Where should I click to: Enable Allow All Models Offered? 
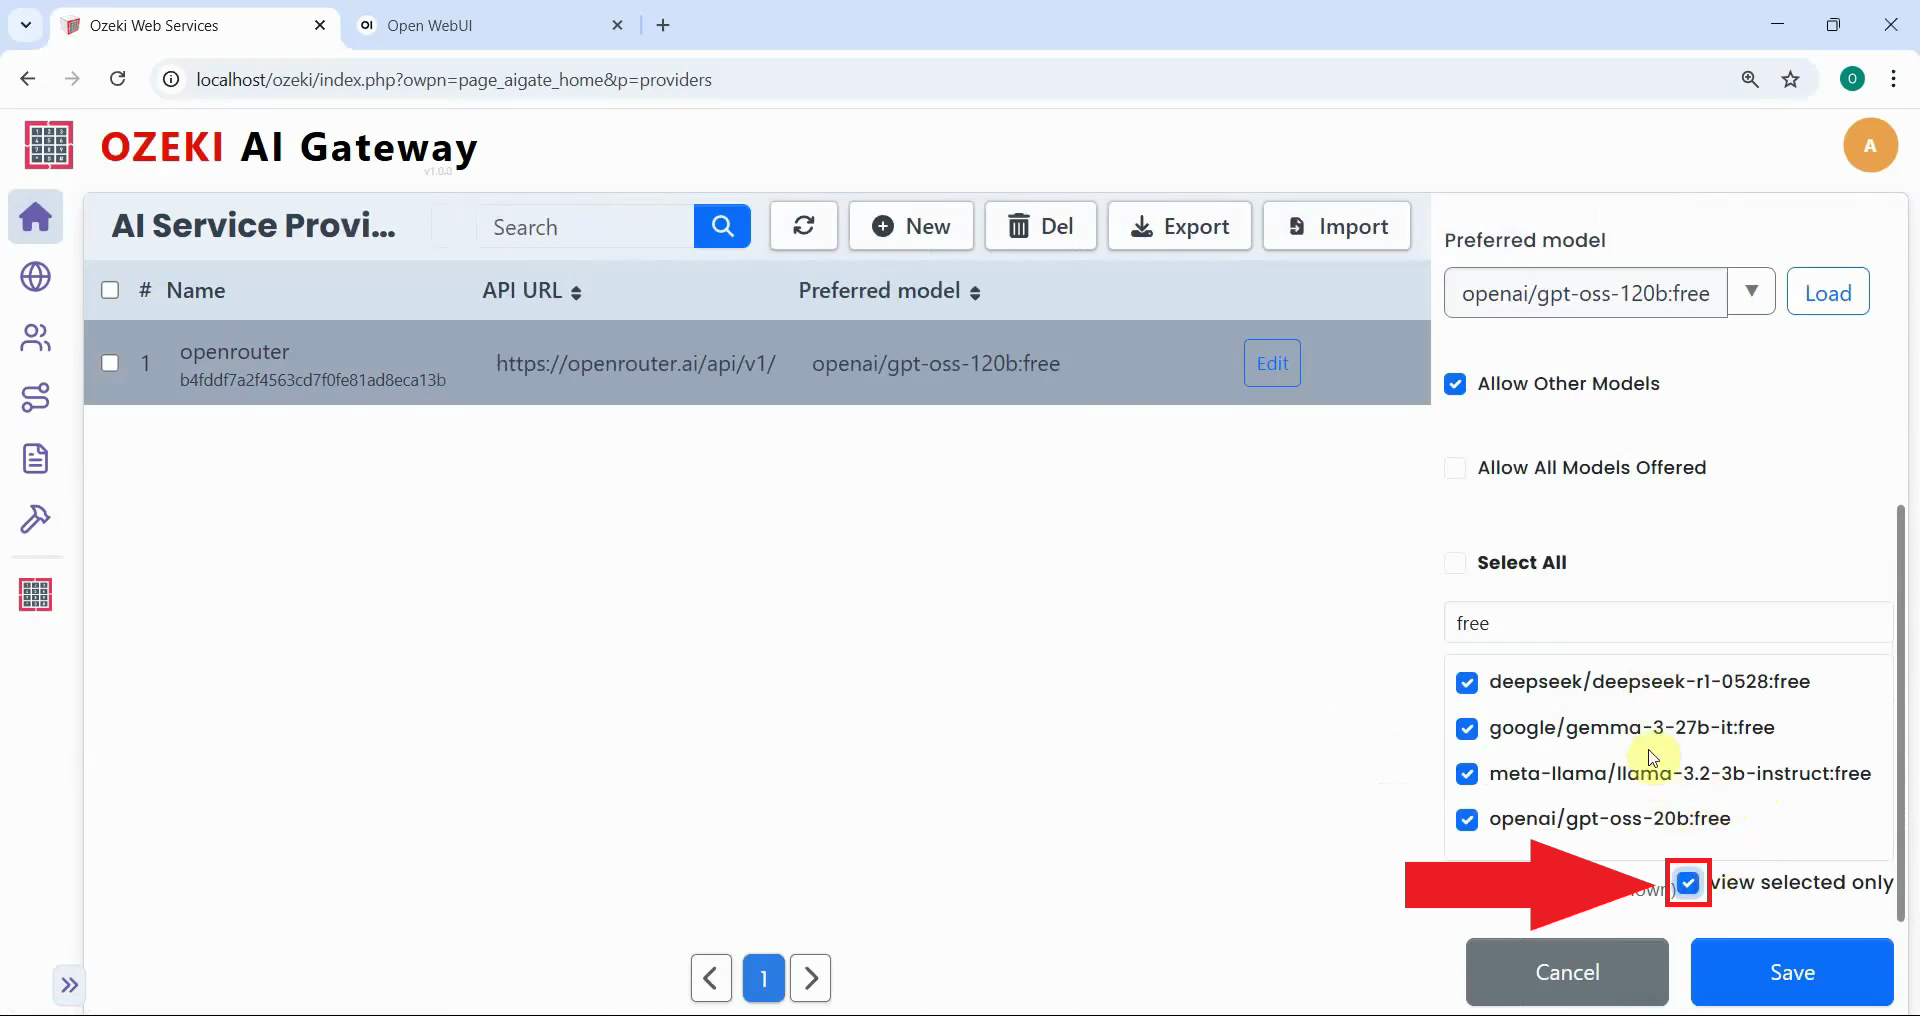click(1455, 468)
